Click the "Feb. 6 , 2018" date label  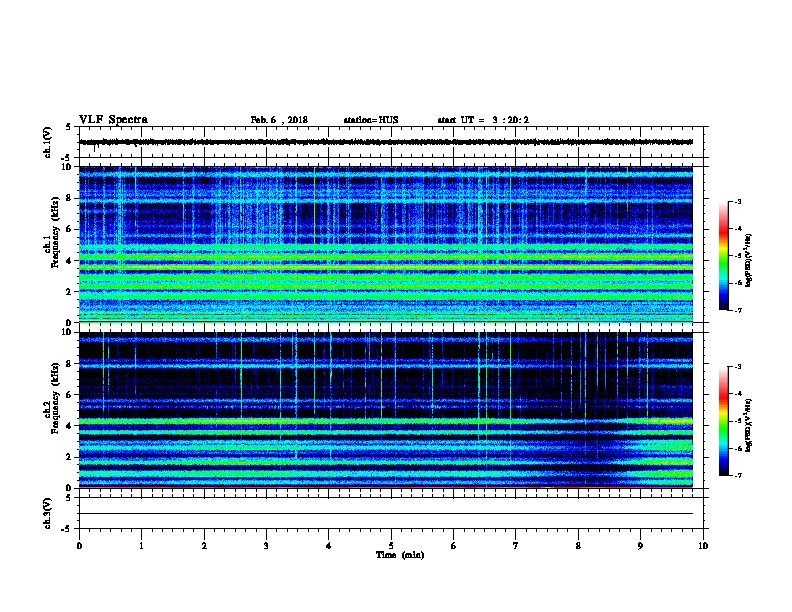(x=279, y=120)
